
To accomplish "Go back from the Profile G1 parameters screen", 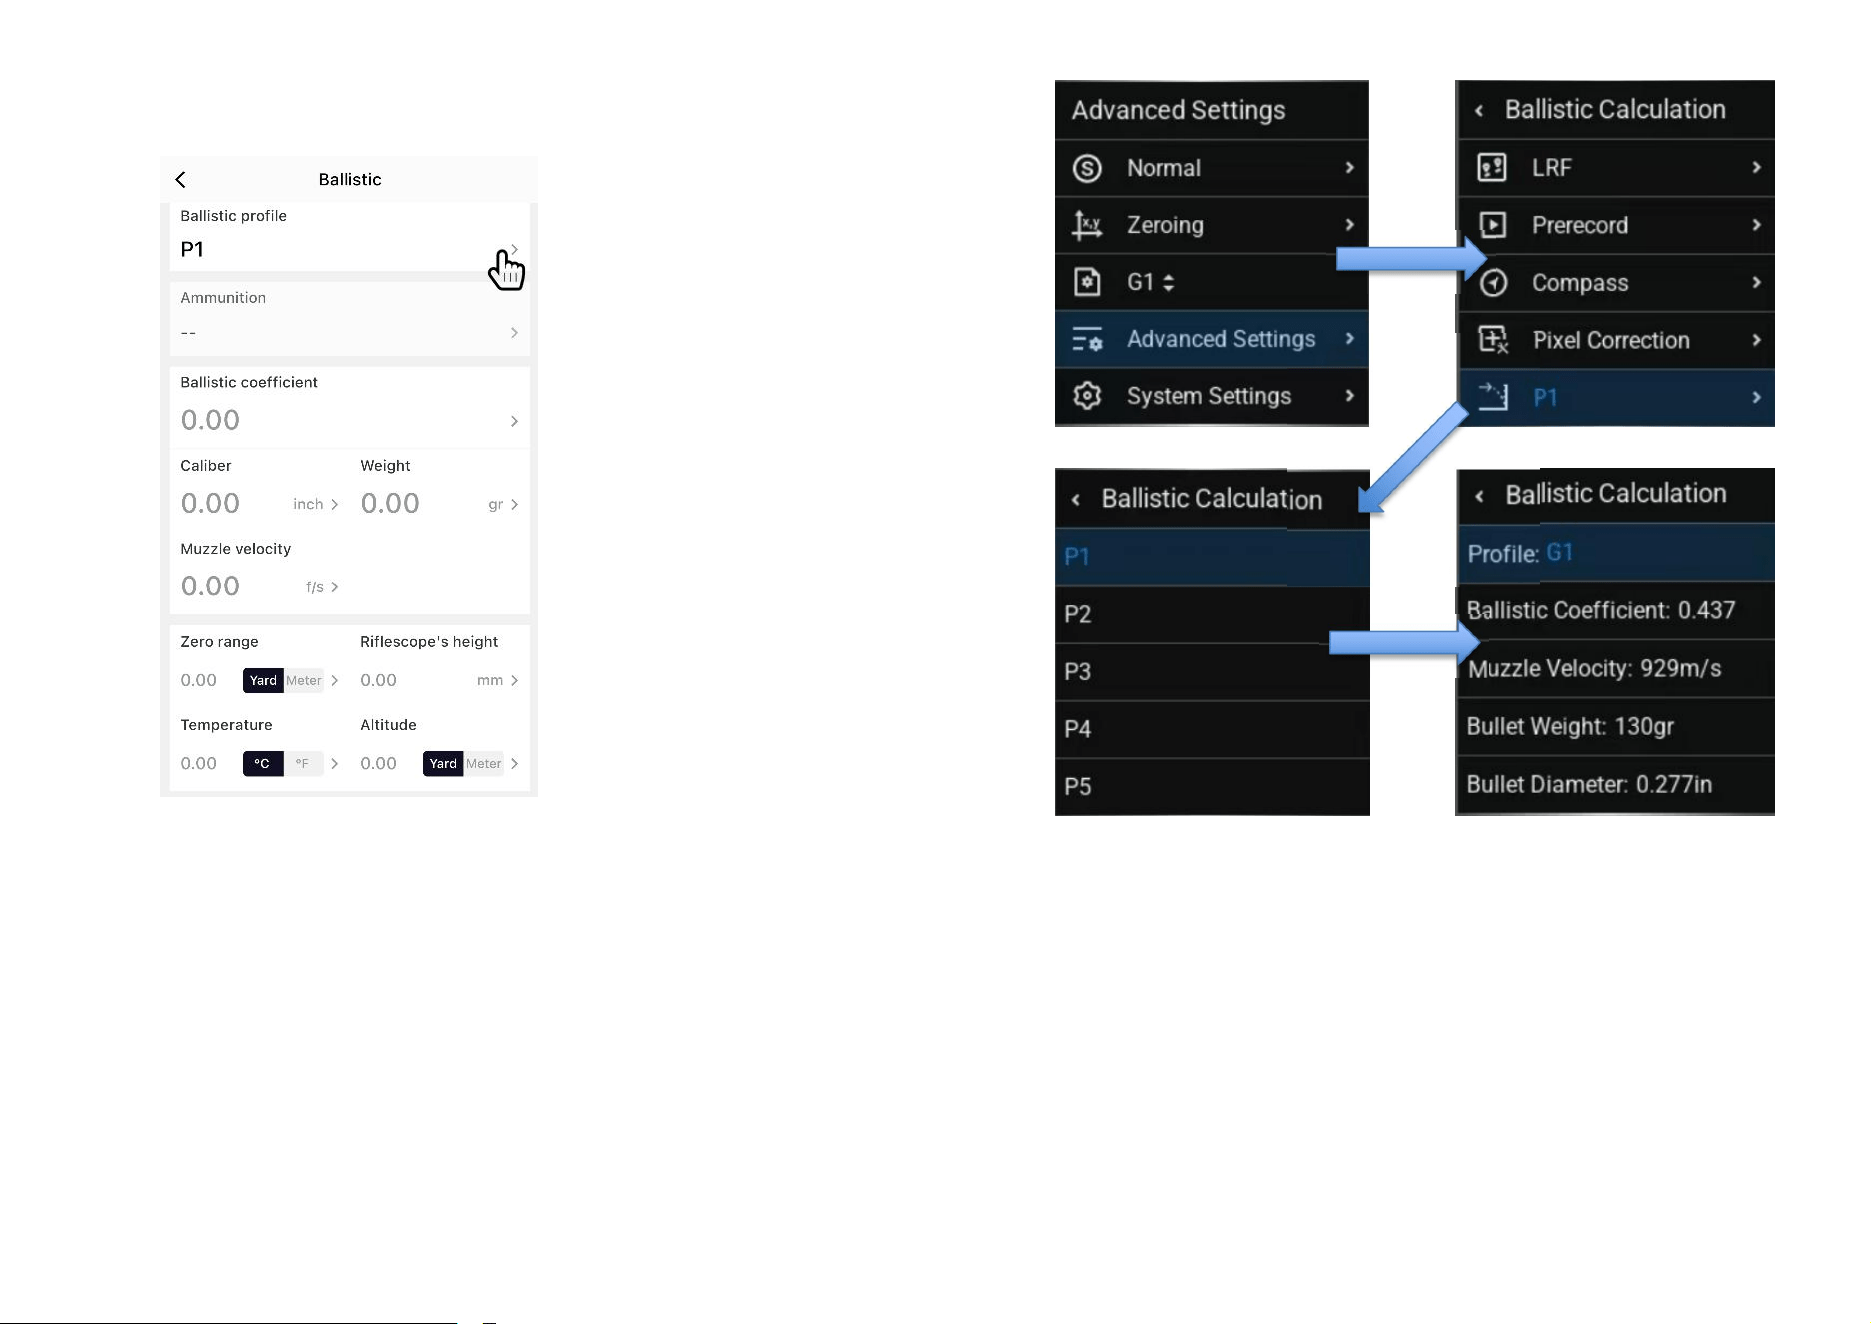I will click(x=1479, y=495).
